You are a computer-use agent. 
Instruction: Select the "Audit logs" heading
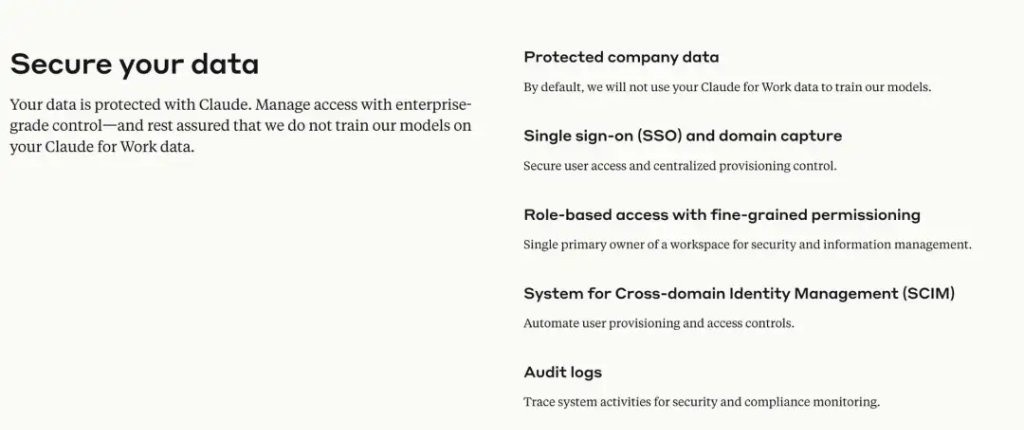coord(563,372)
